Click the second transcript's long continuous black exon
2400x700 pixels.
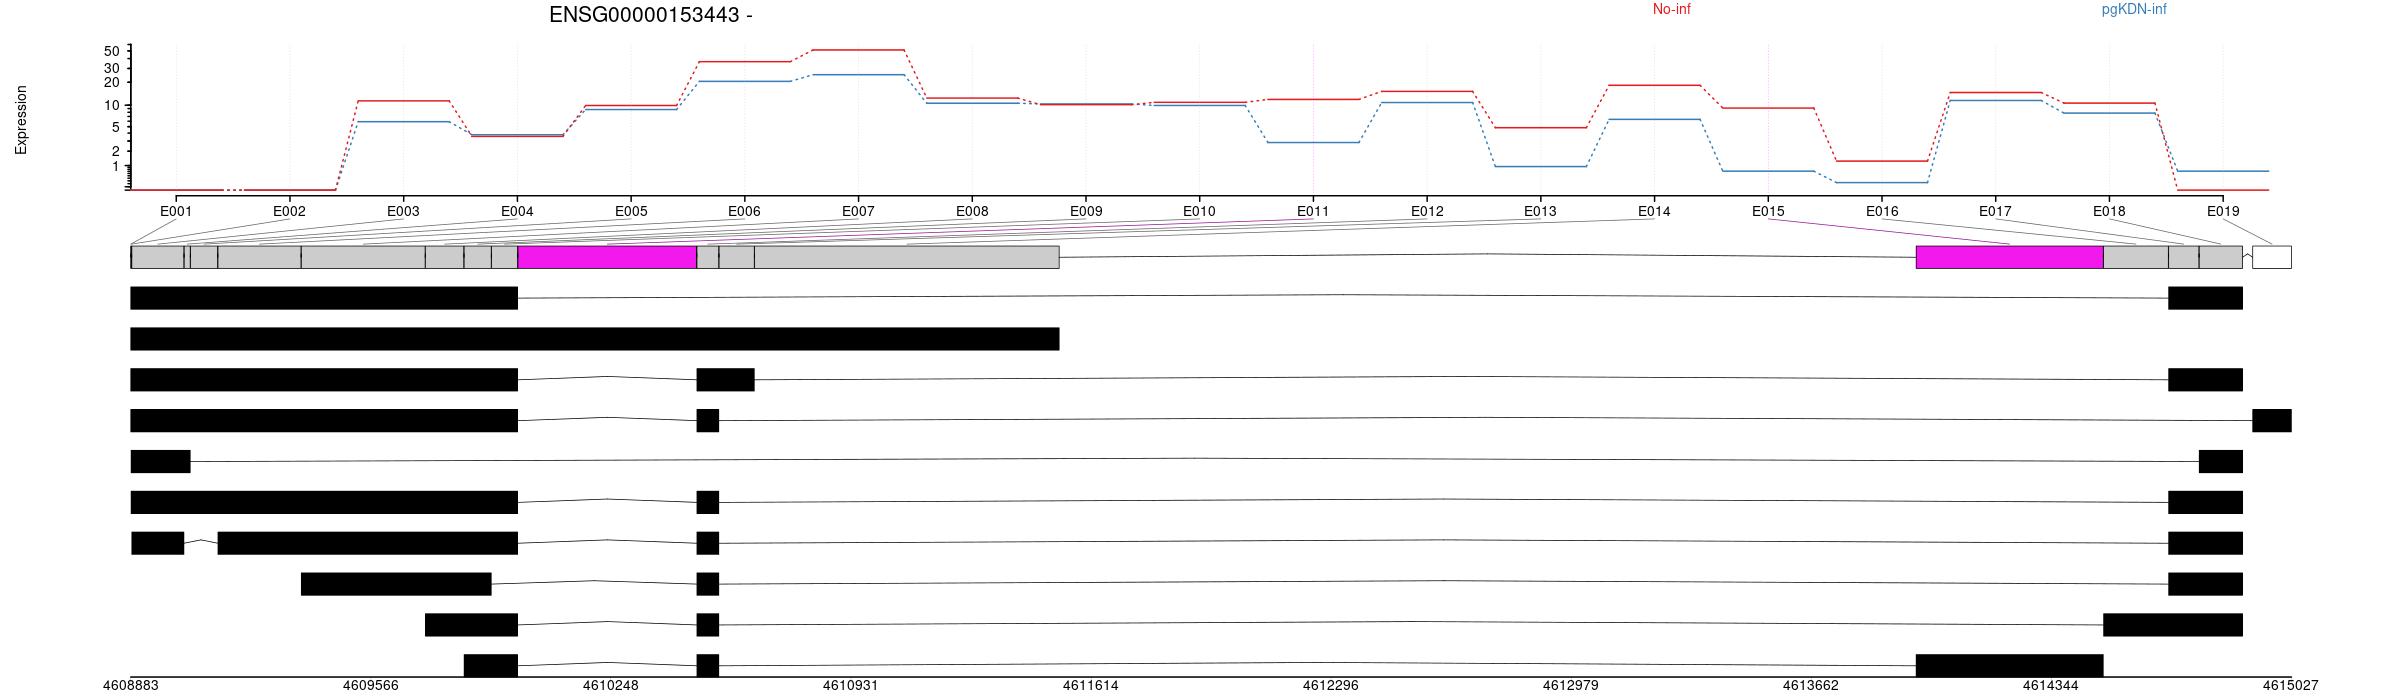(x=595, y=339)
